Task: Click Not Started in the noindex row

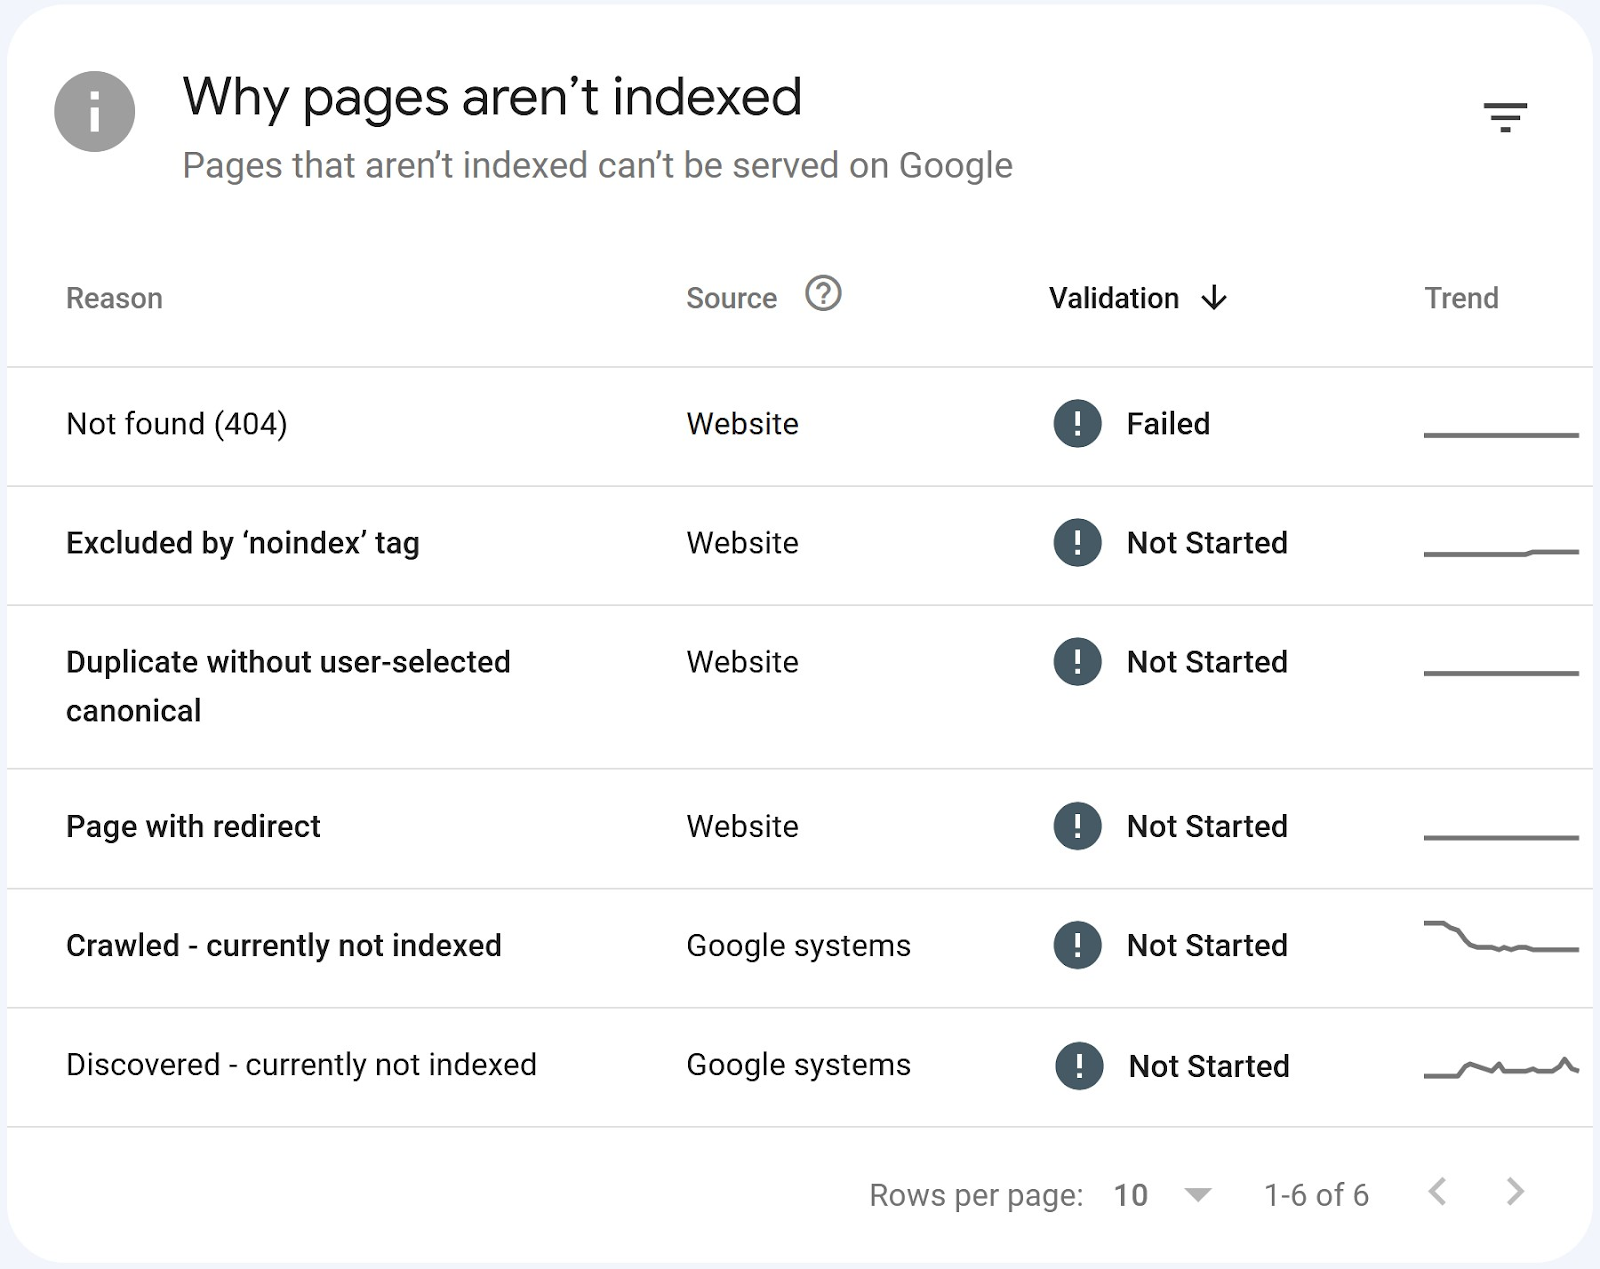Action: click(1207, 543)
